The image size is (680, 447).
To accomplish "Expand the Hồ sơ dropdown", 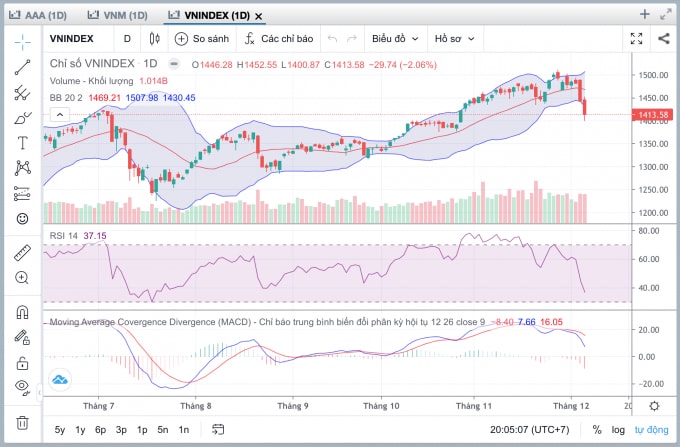I will pos(454,39).
